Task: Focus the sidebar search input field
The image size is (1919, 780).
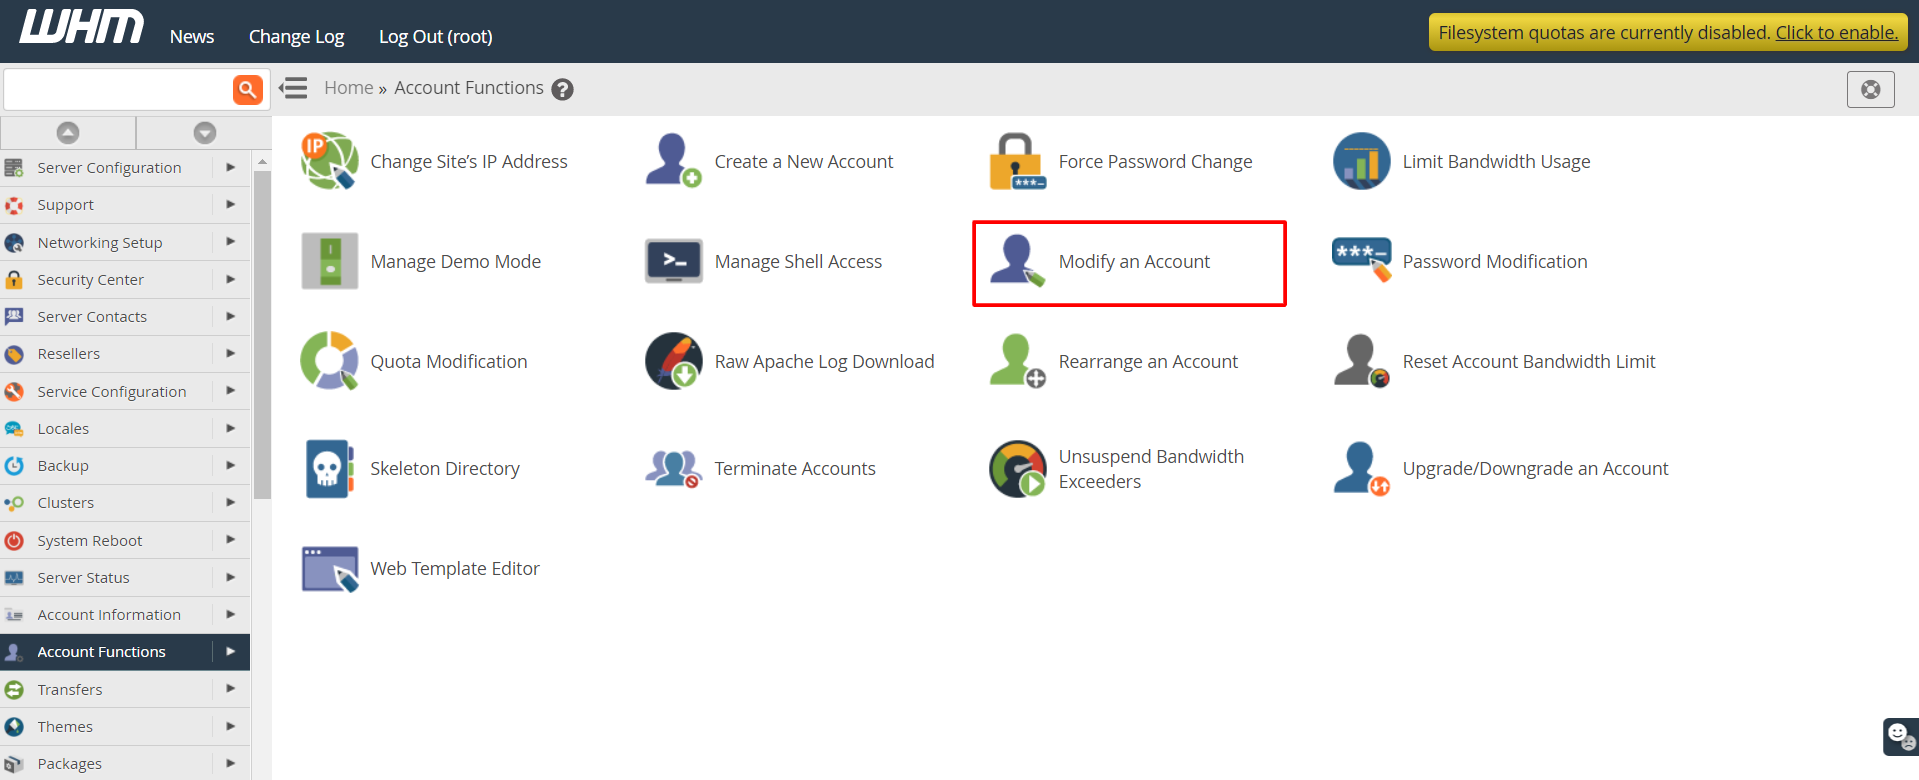Action: 118,89
